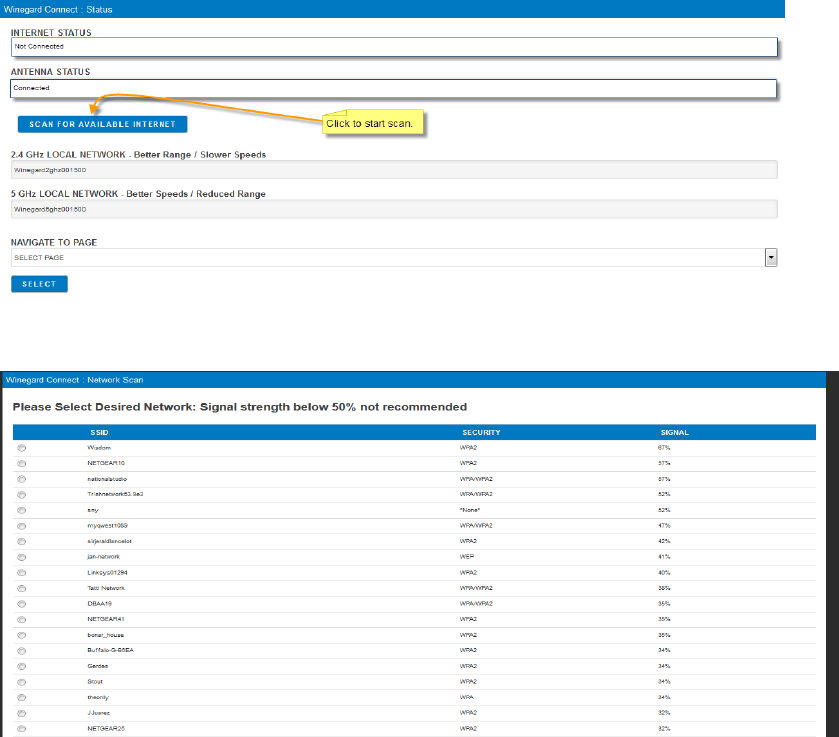
Task: Click the SIGNAL column header
Action: click(x=674, y=432)
